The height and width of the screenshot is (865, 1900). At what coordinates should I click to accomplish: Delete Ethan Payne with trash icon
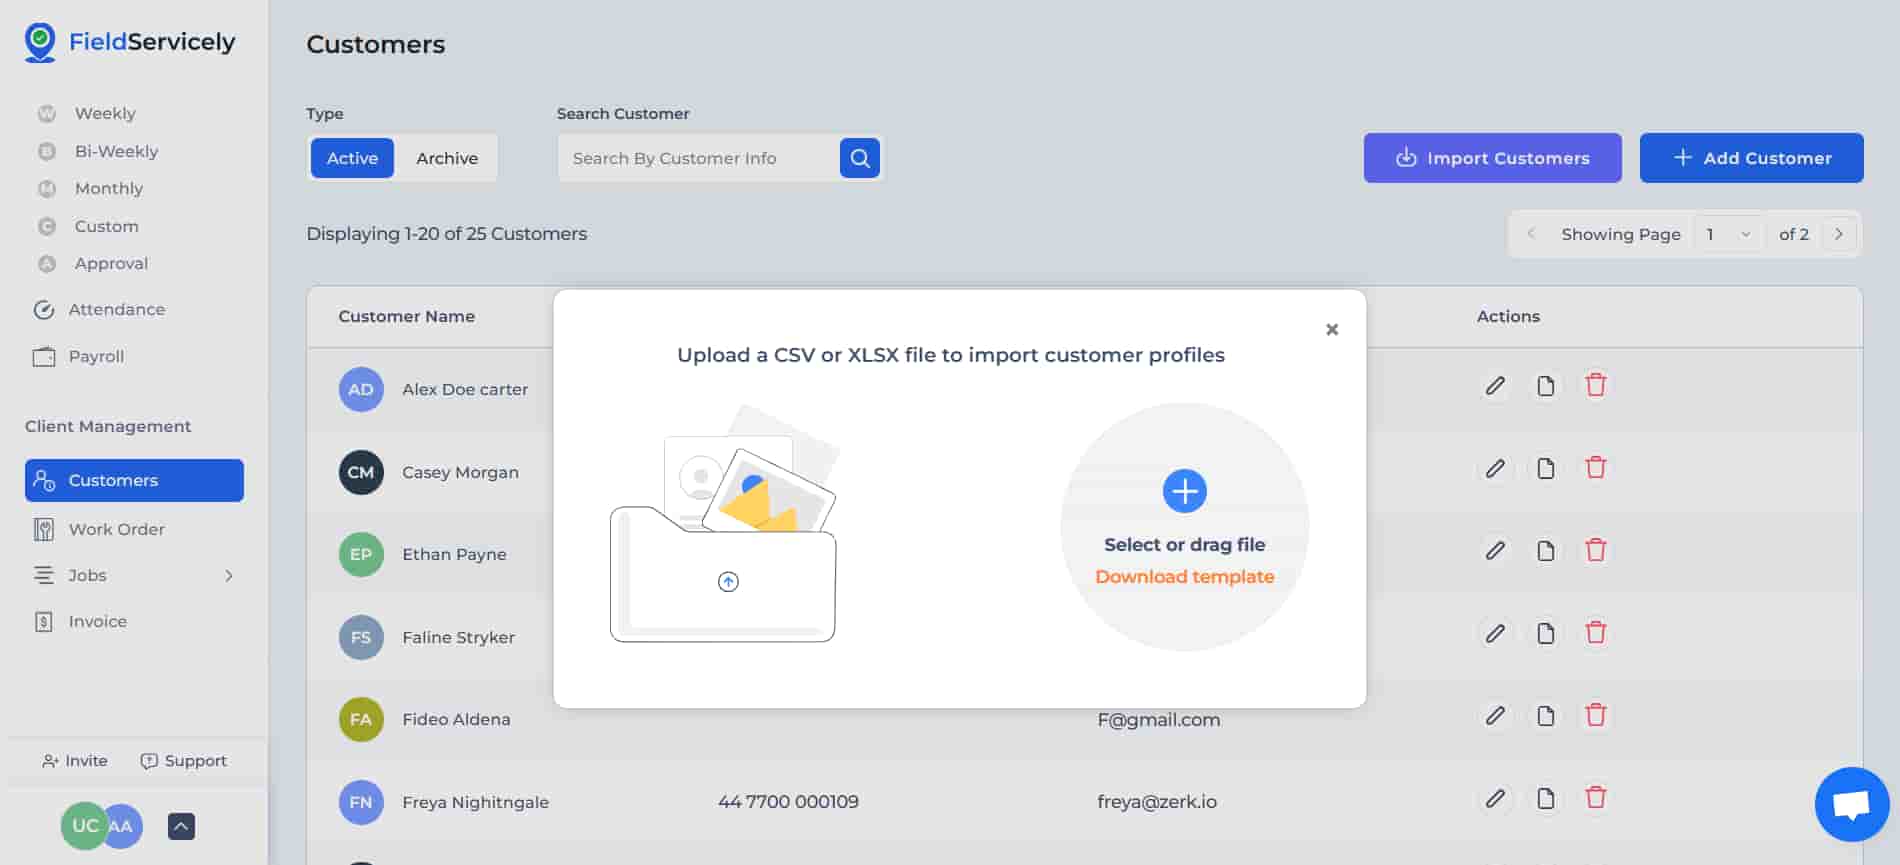point(1596,550)
